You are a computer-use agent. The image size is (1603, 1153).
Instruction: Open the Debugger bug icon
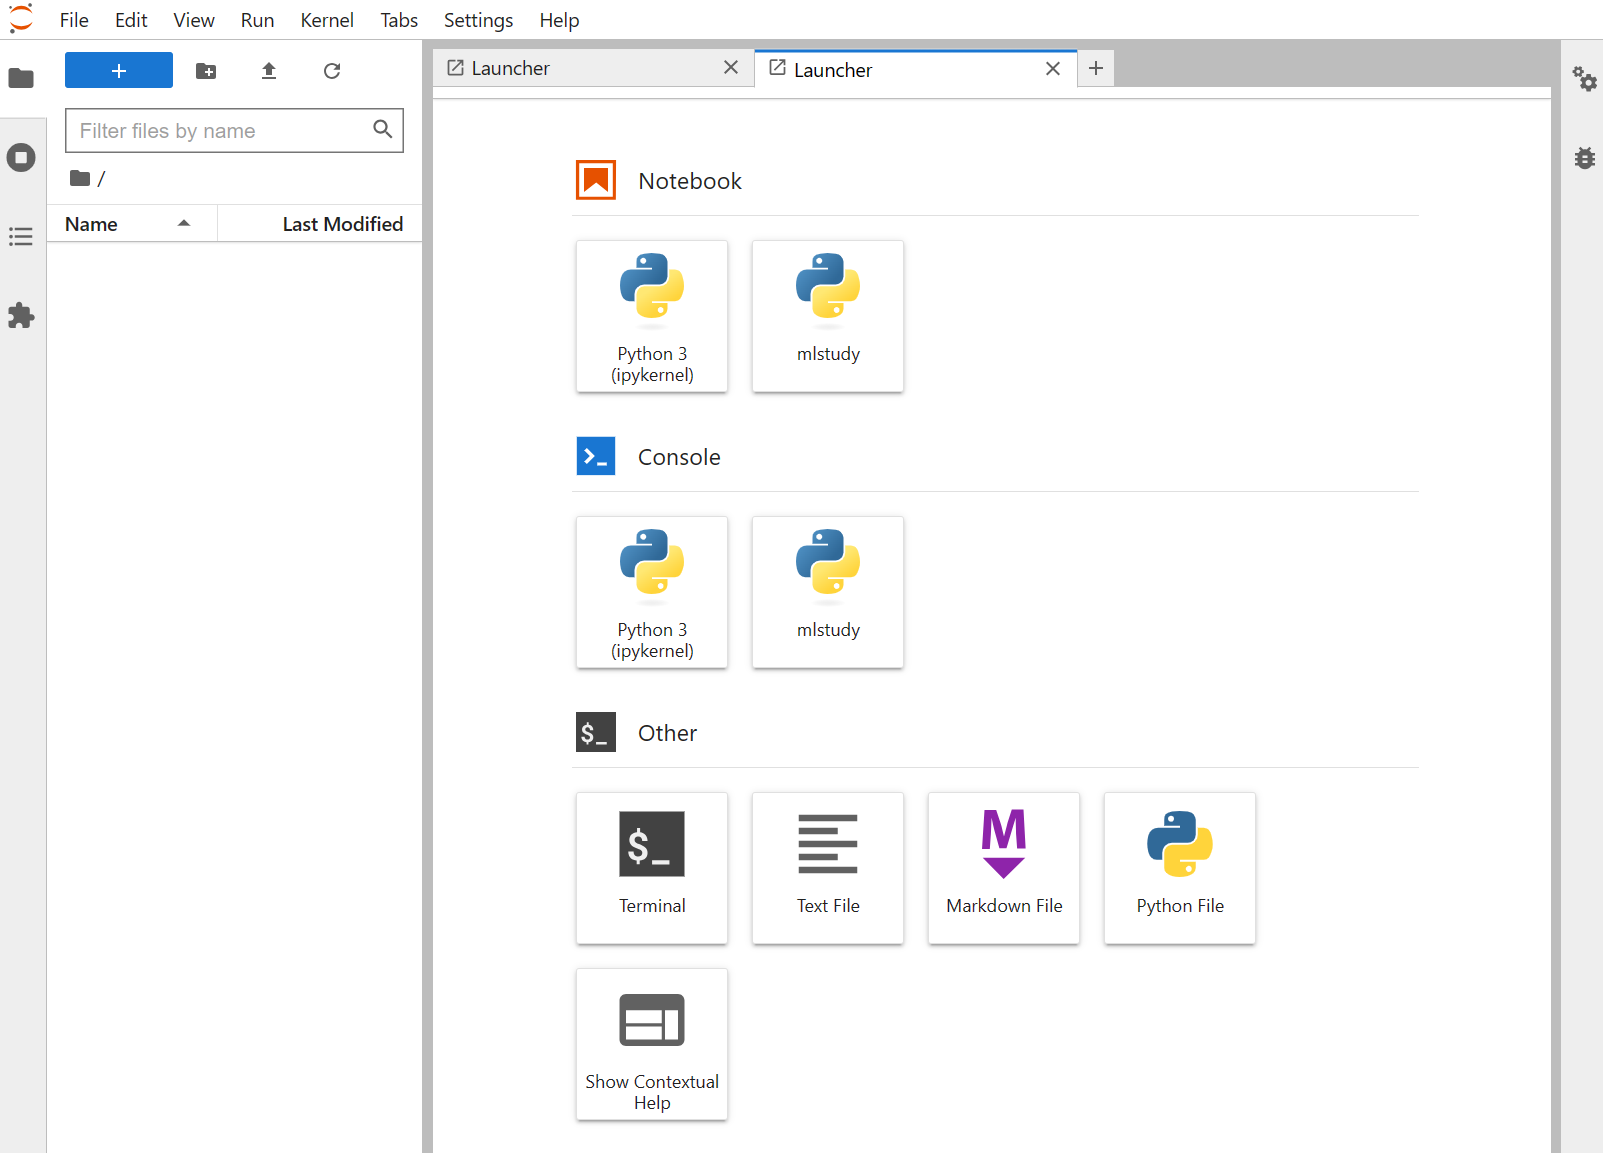(1584, 158)
